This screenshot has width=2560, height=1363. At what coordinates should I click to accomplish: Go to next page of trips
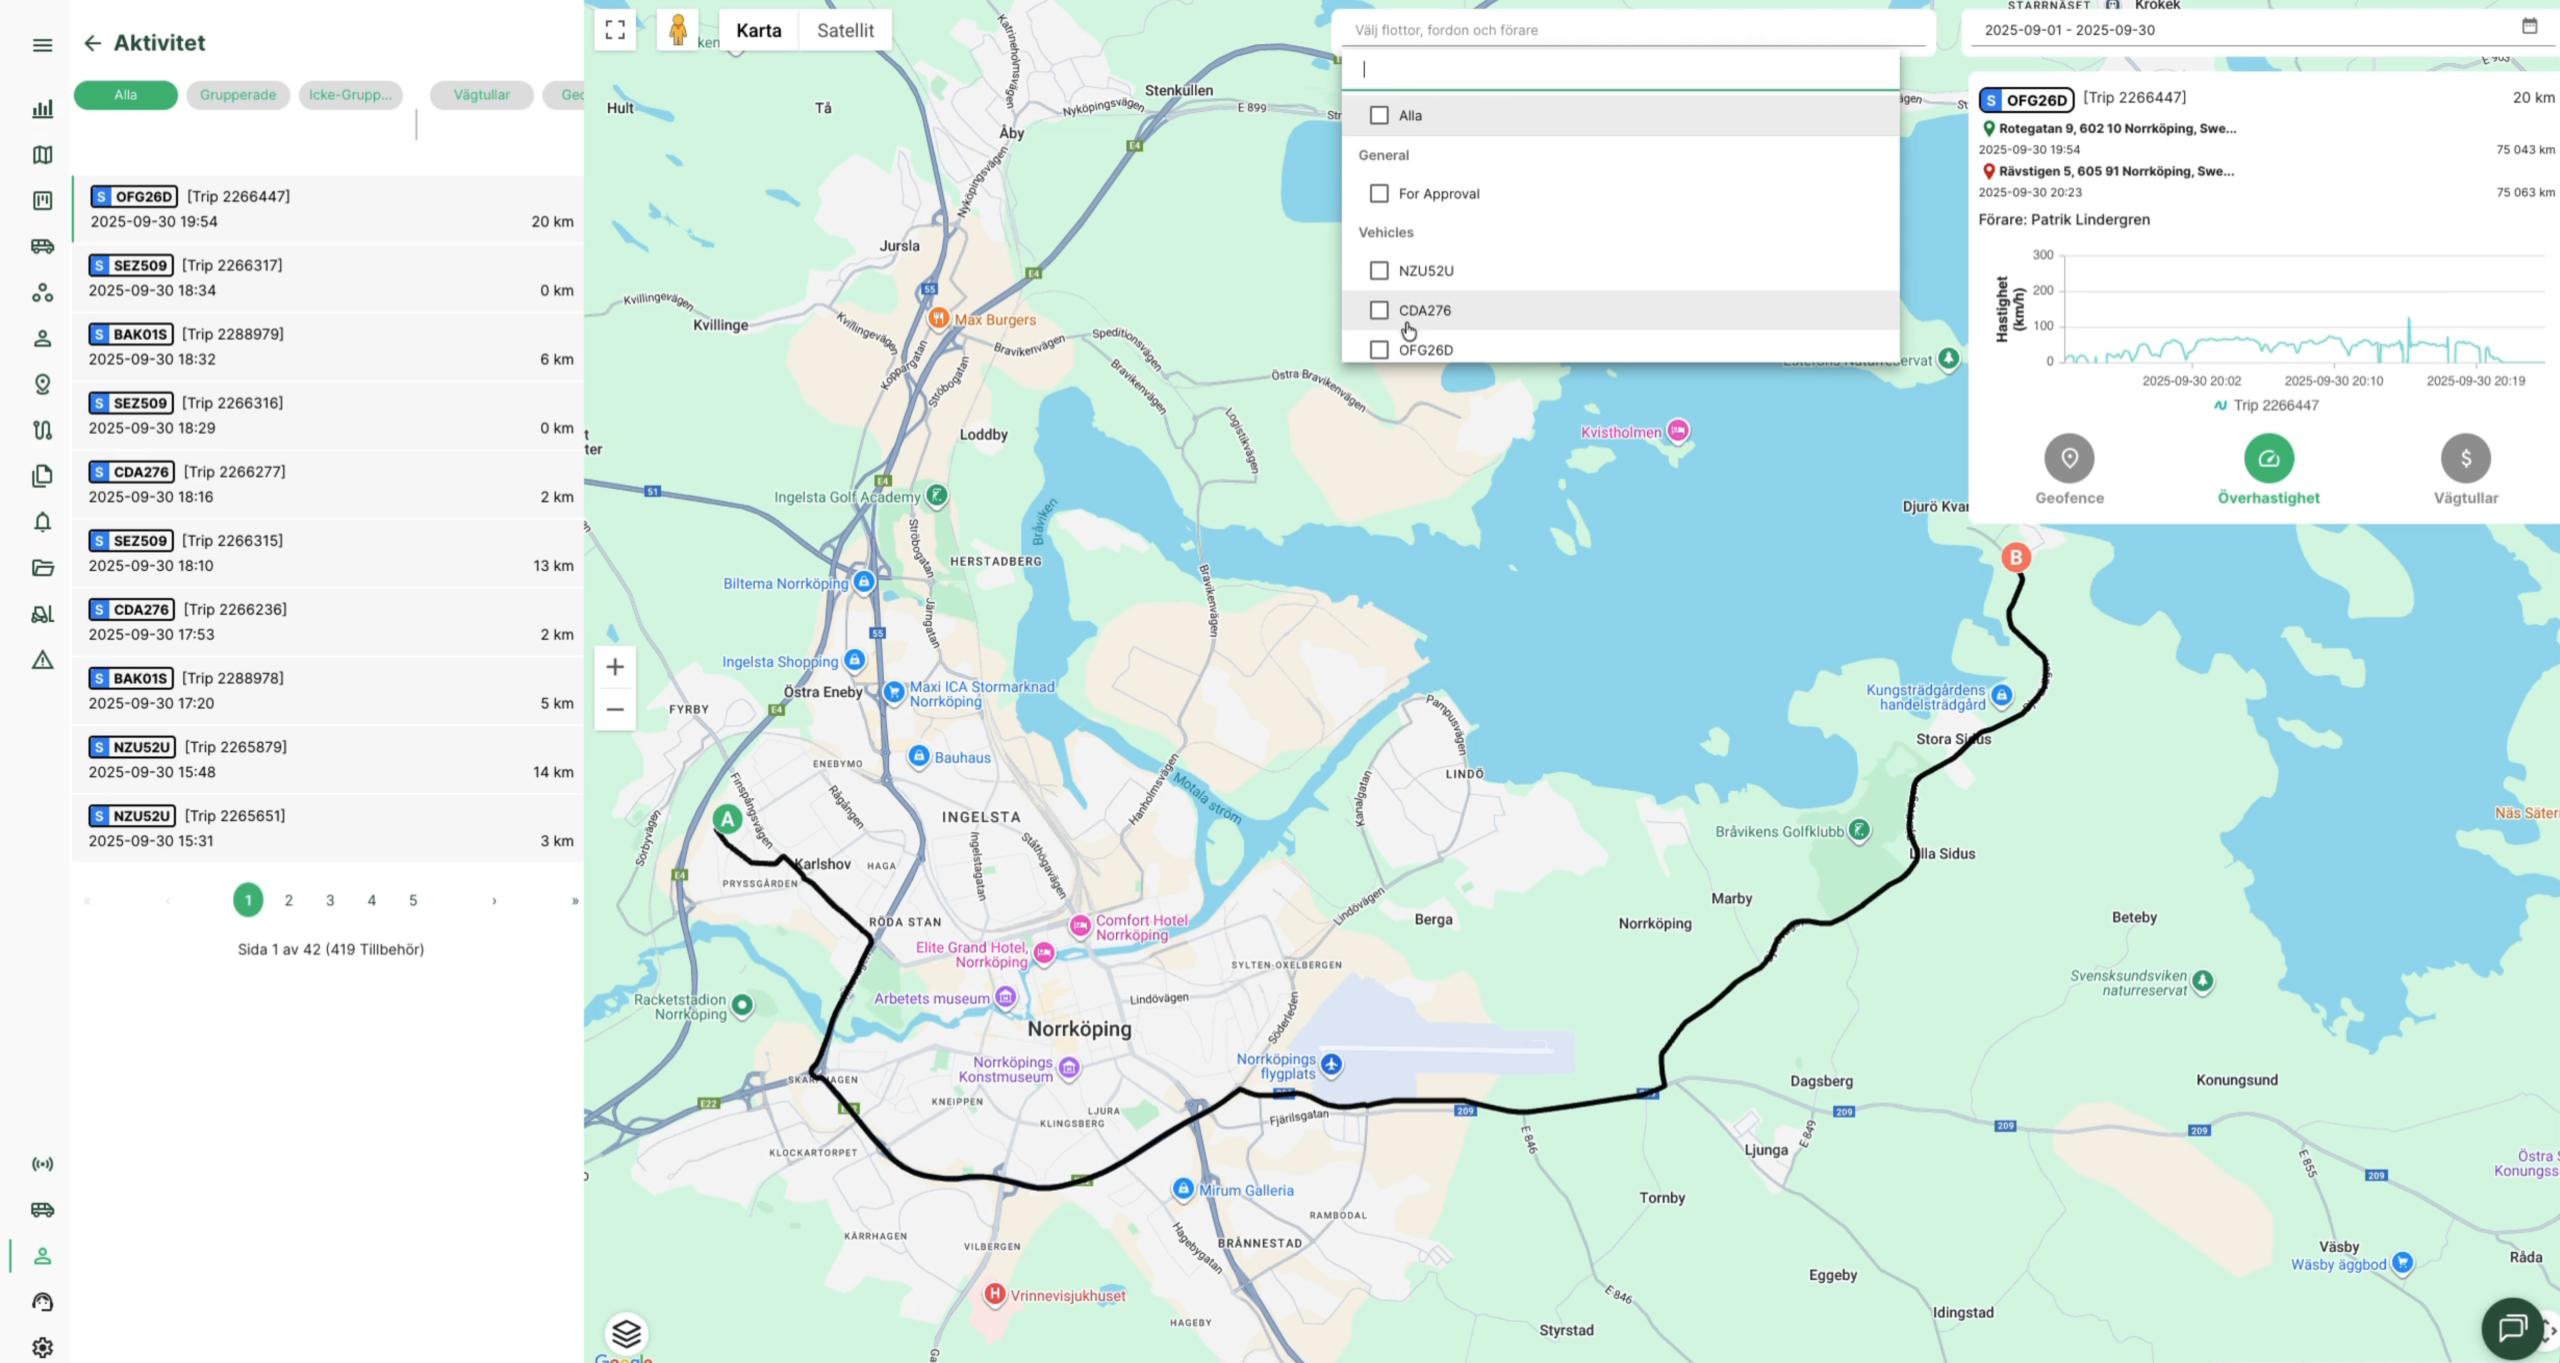(x=494, y=901)
